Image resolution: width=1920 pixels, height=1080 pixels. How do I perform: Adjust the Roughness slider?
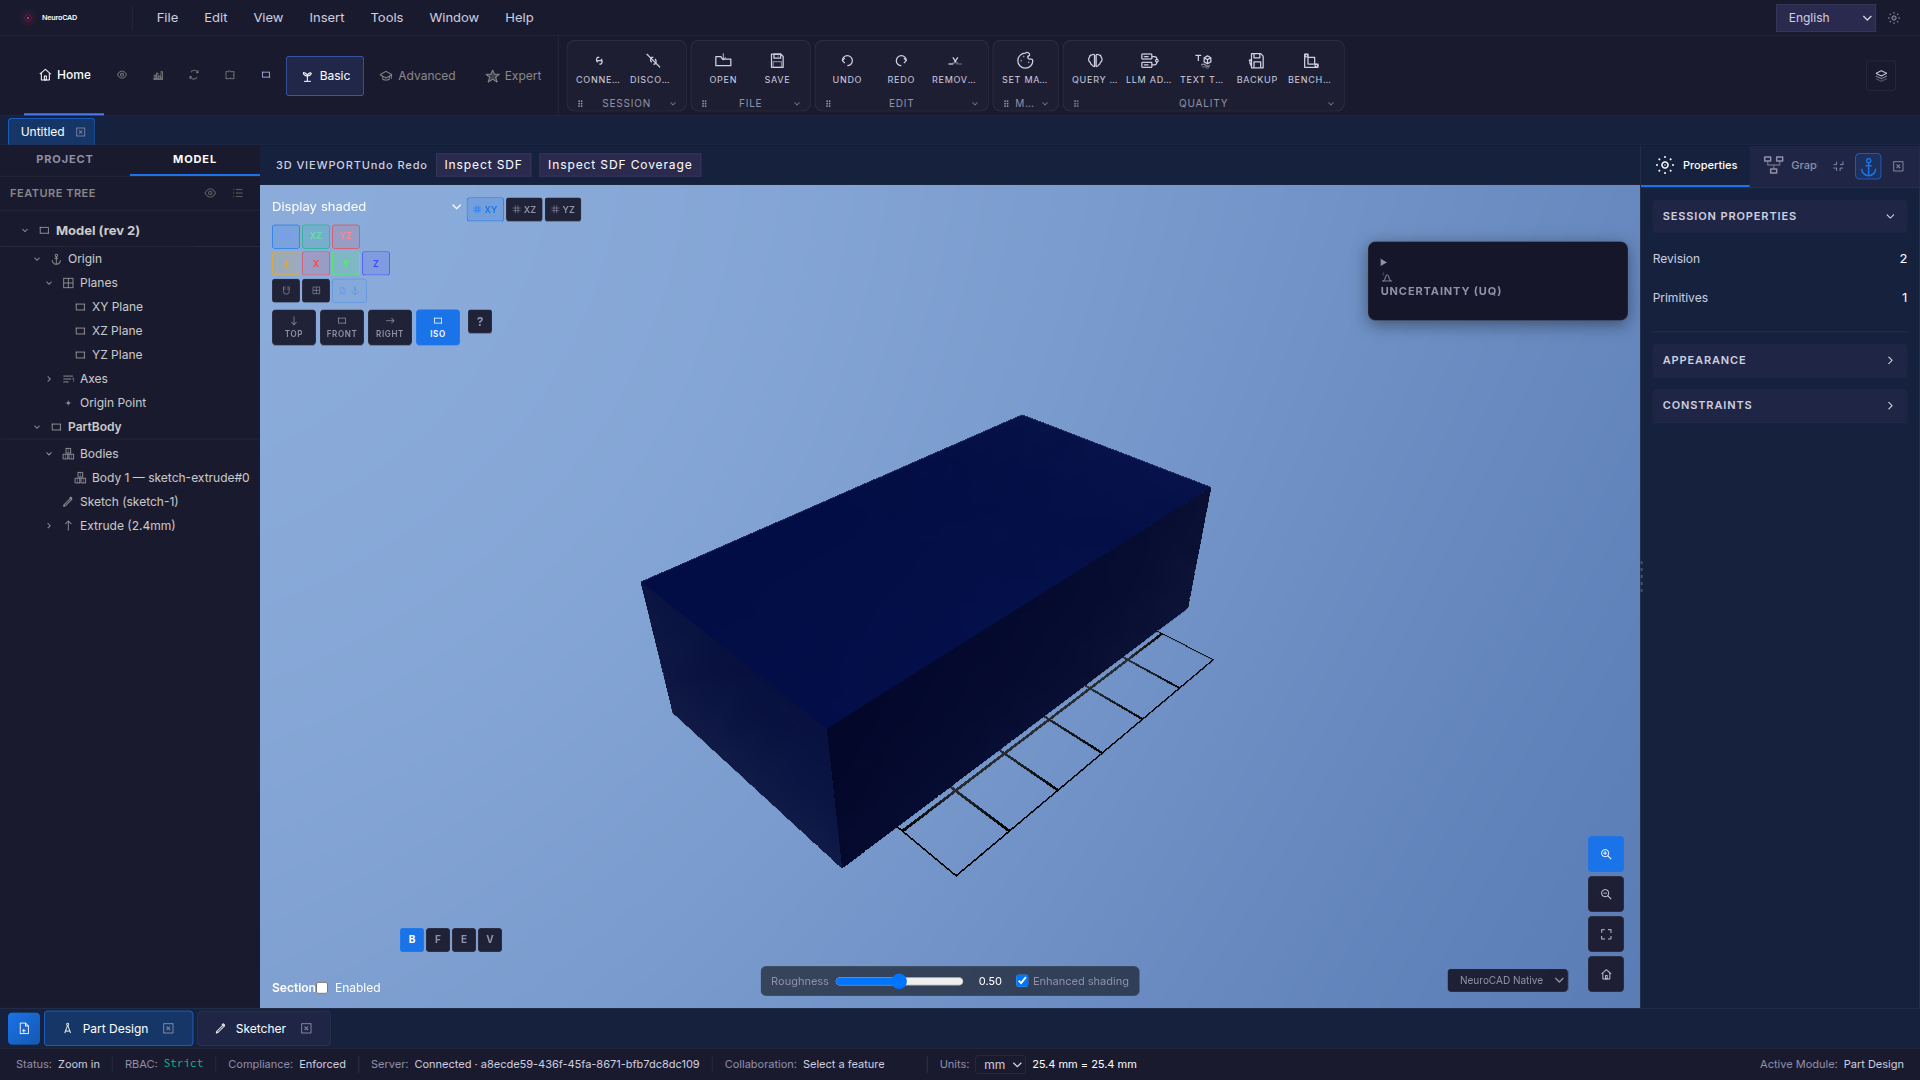[x=899, y=981]
